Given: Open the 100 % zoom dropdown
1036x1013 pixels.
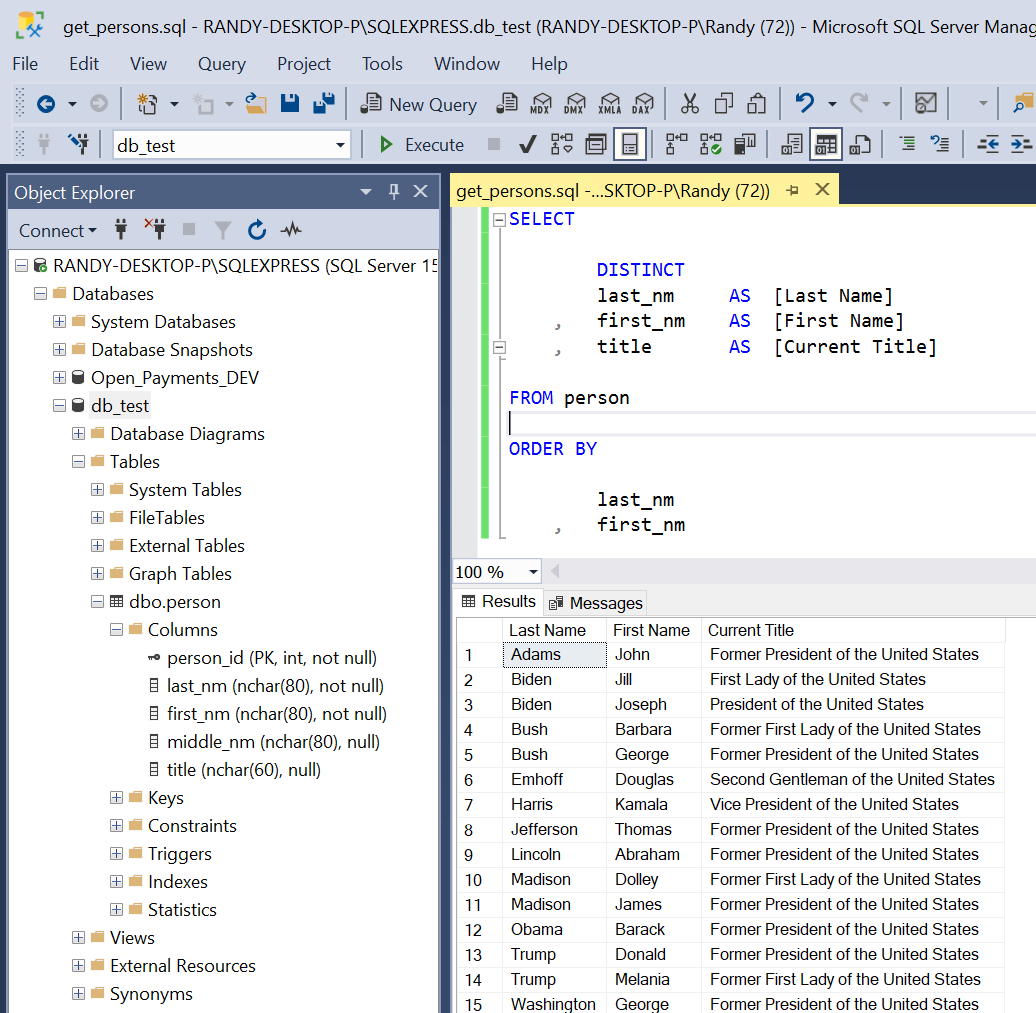Looking at the screenshot, I should tap(533, 572).
